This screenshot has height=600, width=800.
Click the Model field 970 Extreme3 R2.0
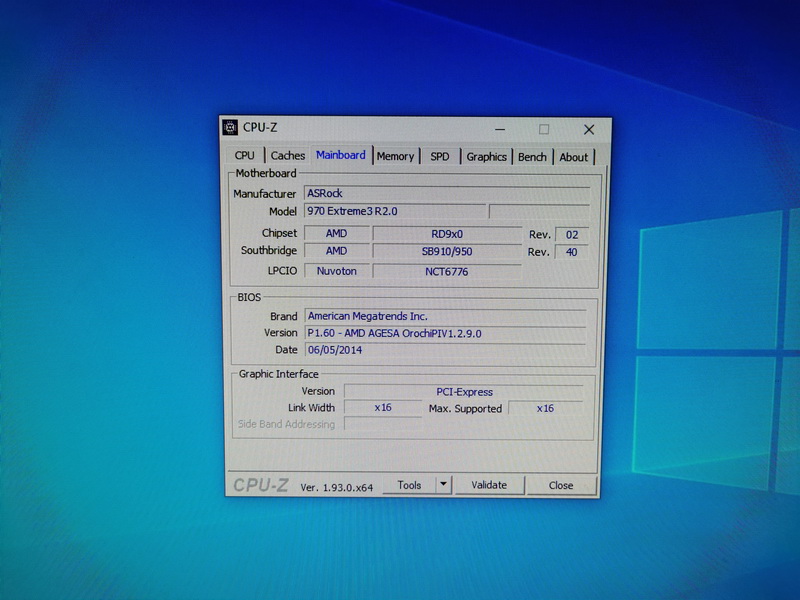click(x=395, y=211)
